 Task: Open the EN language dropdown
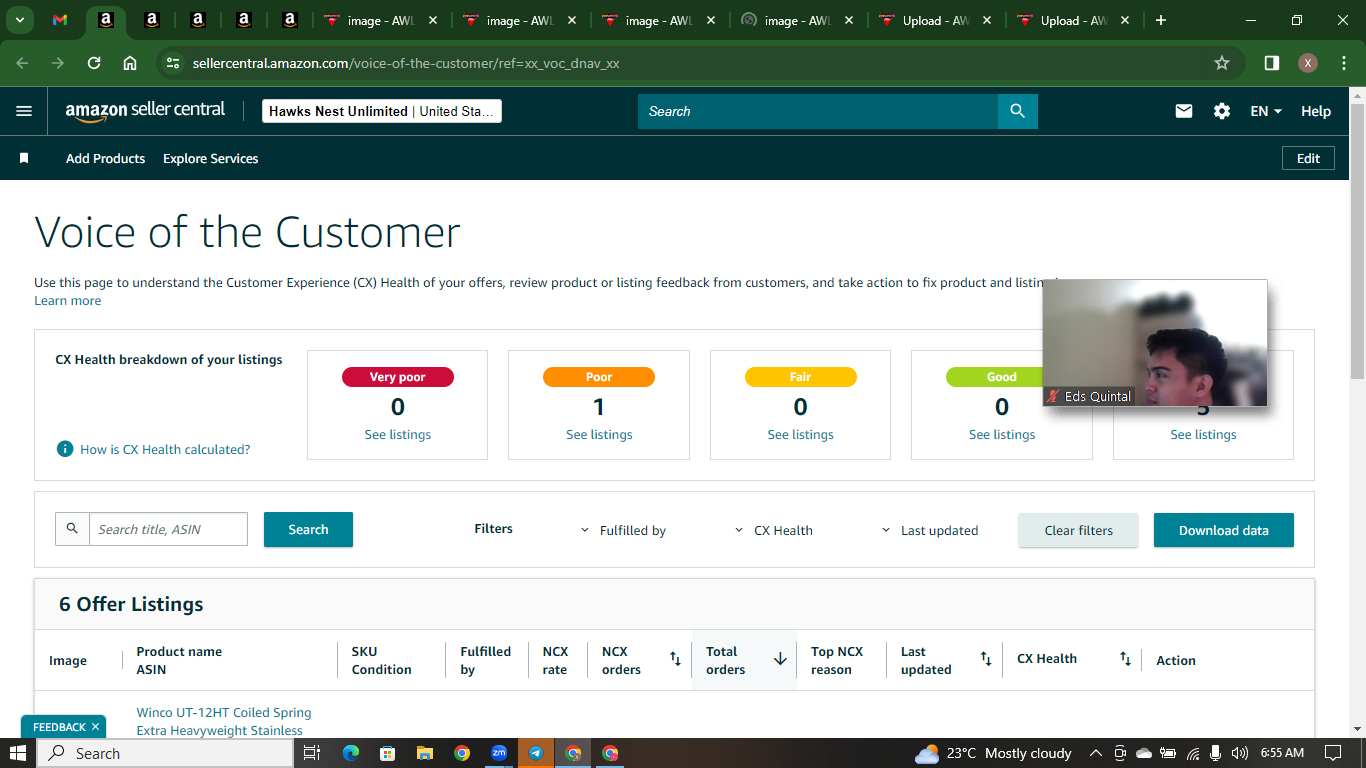coord(1266,111)
